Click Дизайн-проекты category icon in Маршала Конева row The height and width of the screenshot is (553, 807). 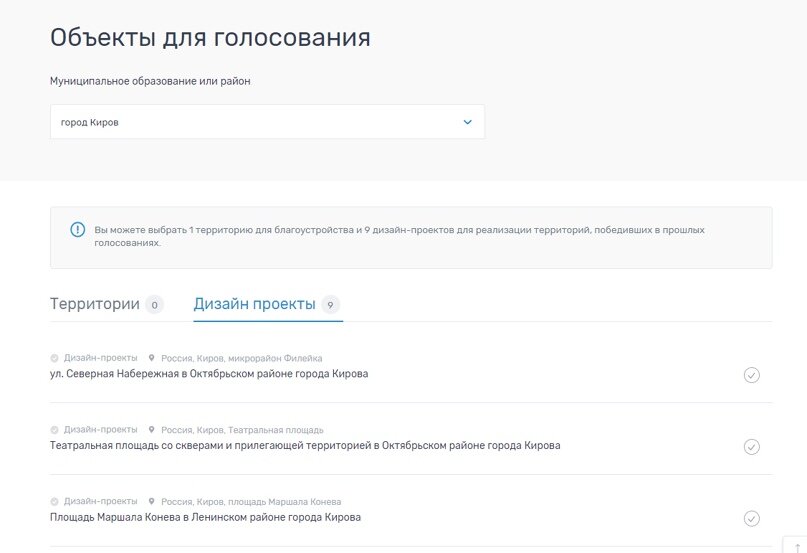[x=54, y=501]
